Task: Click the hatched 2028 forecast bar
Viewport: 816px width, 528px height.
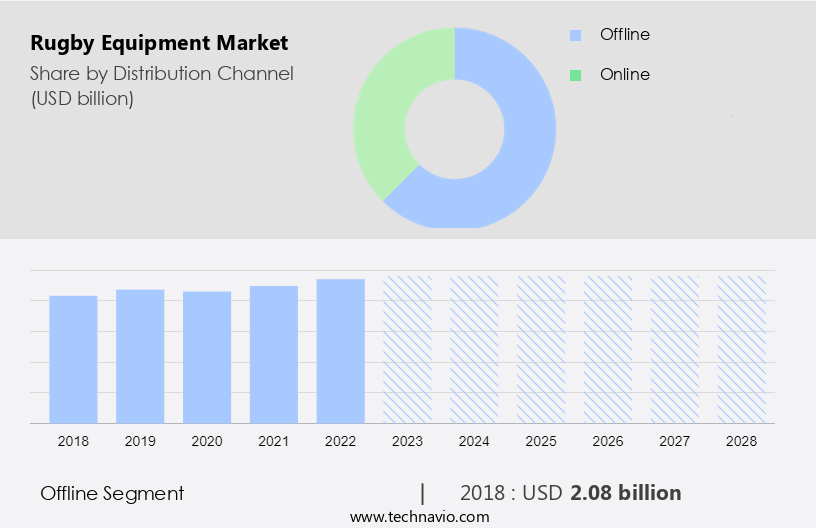Action: coord(741,348)
